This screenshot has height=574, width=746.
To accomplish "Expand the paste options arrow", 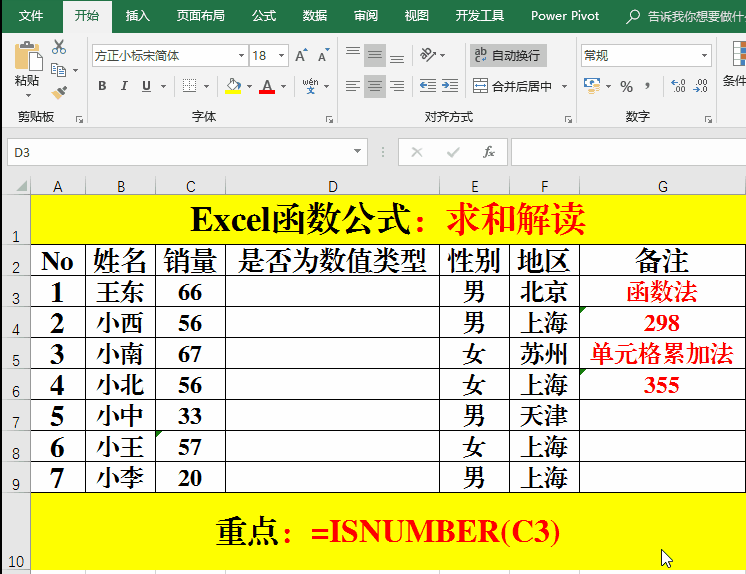I will click(28, 96).
